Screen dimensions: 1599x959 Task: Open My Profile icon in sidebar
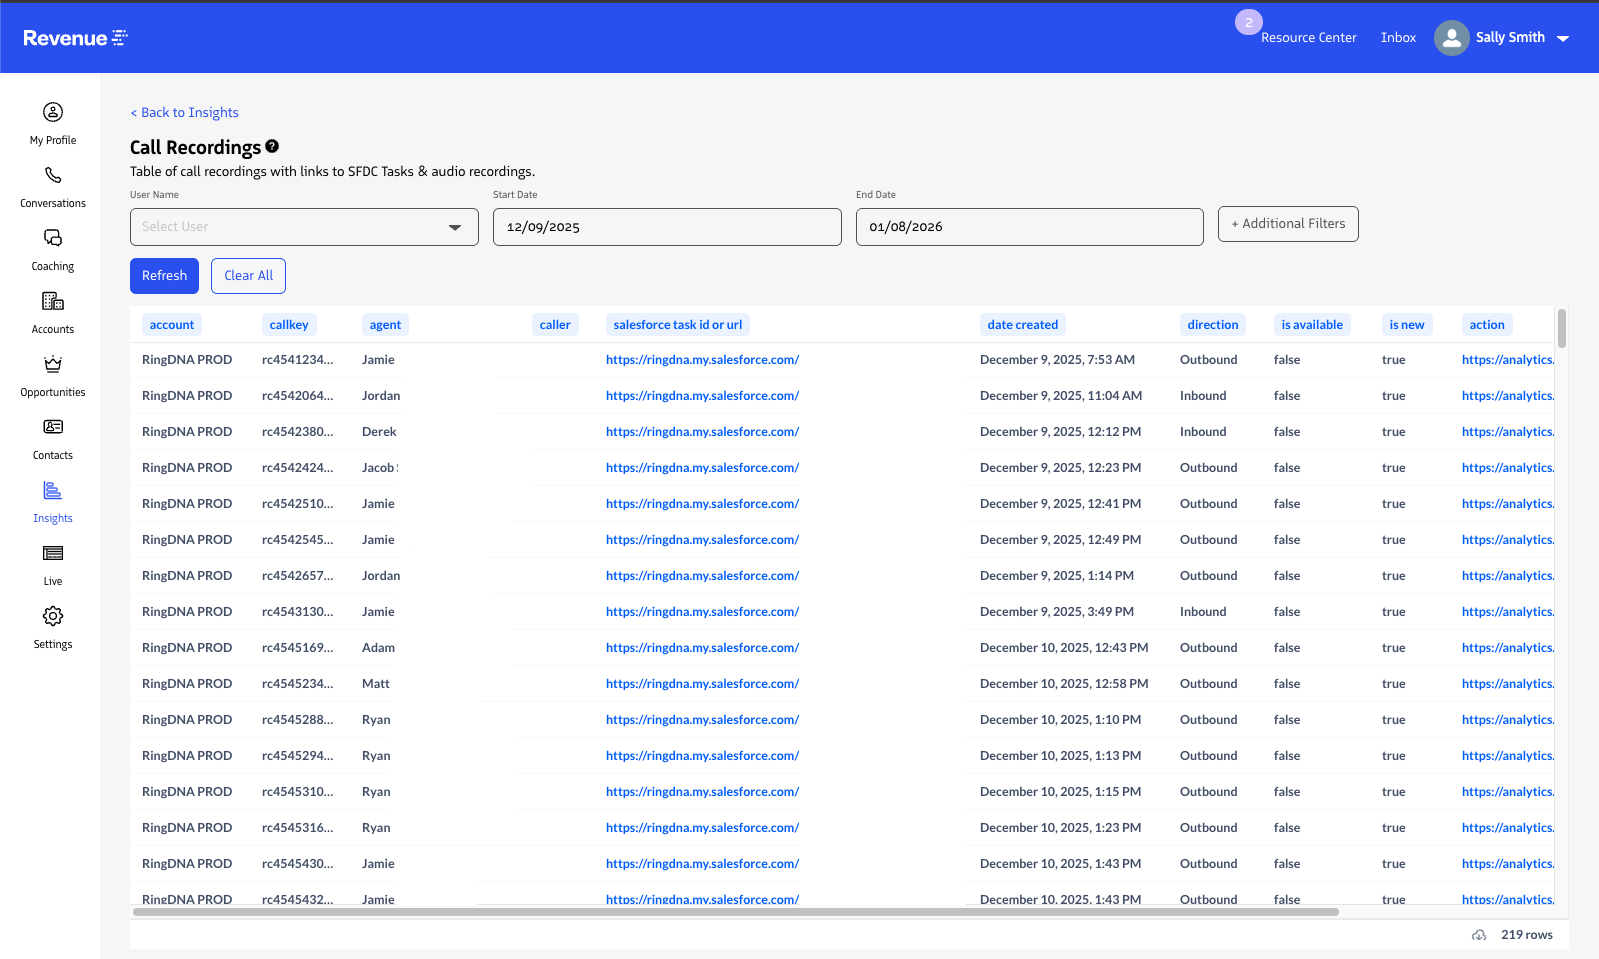(x=53, y=112)
